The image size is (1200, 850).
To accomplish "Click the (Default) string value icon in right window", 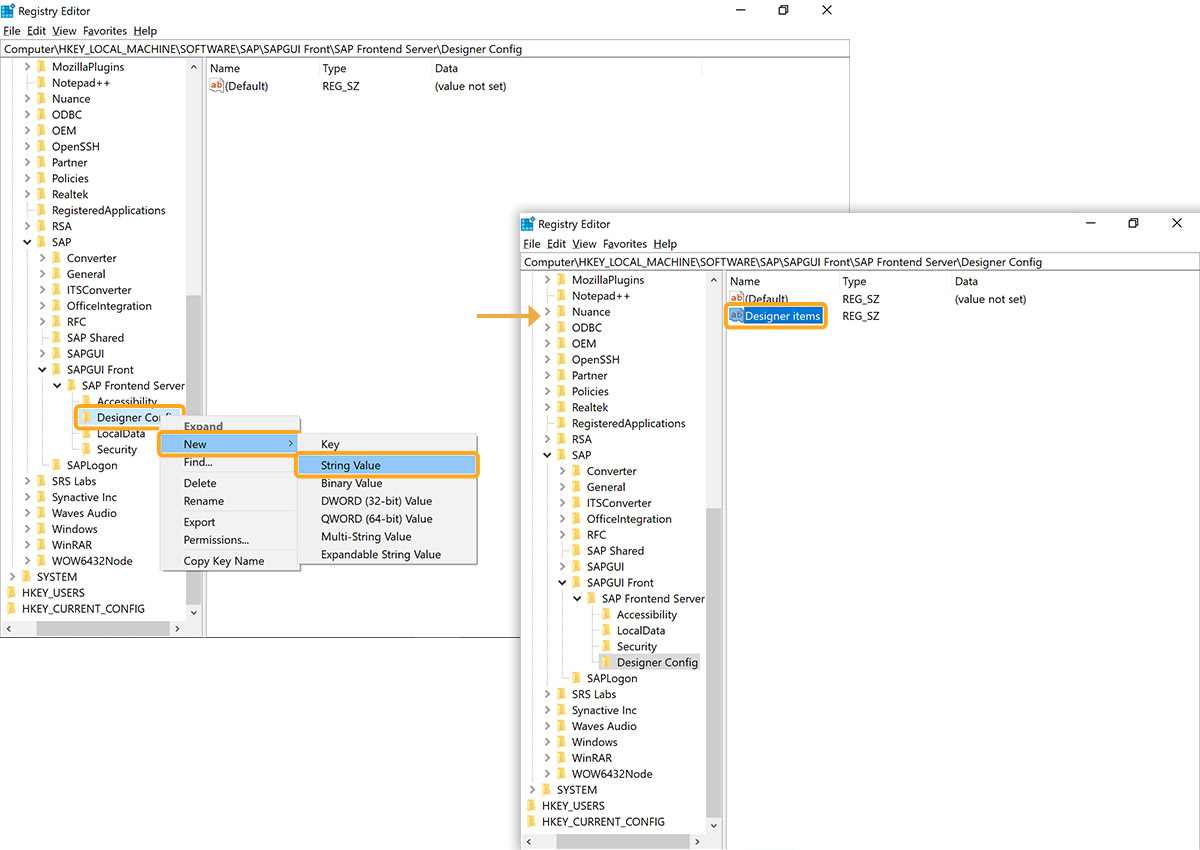I will (x=736, y=299).
